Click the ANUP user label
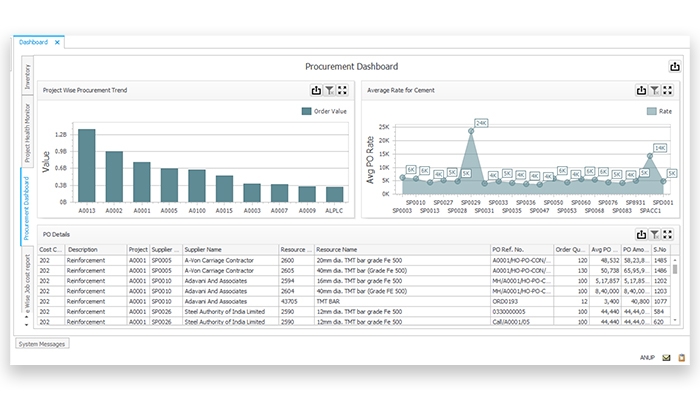The width and height of the screenshot is (700, 400). click(x=647, y=358)
